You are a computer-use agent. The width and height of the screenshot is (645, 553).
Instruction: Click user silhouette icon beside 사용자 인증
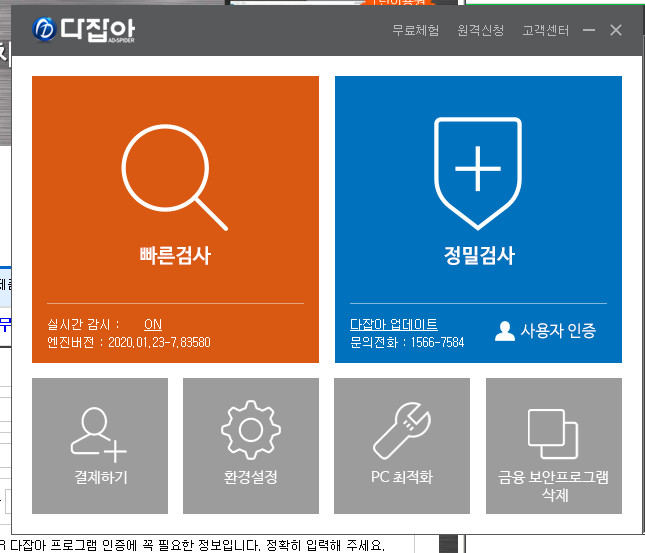click(x=505, y=331)
